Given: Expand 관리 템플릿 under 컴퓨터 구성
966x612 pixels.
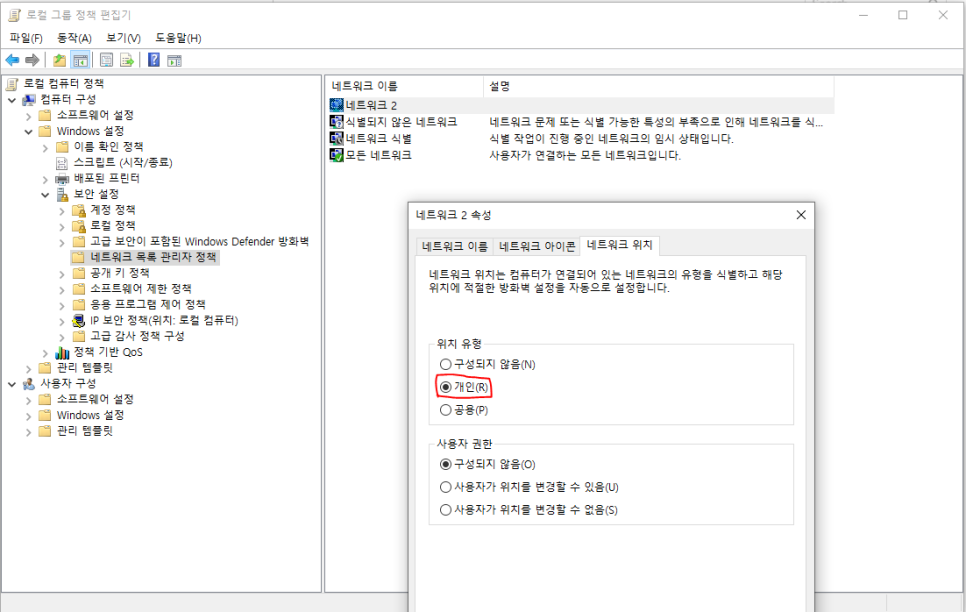Looking at the screenshot, I should [28, 369].
